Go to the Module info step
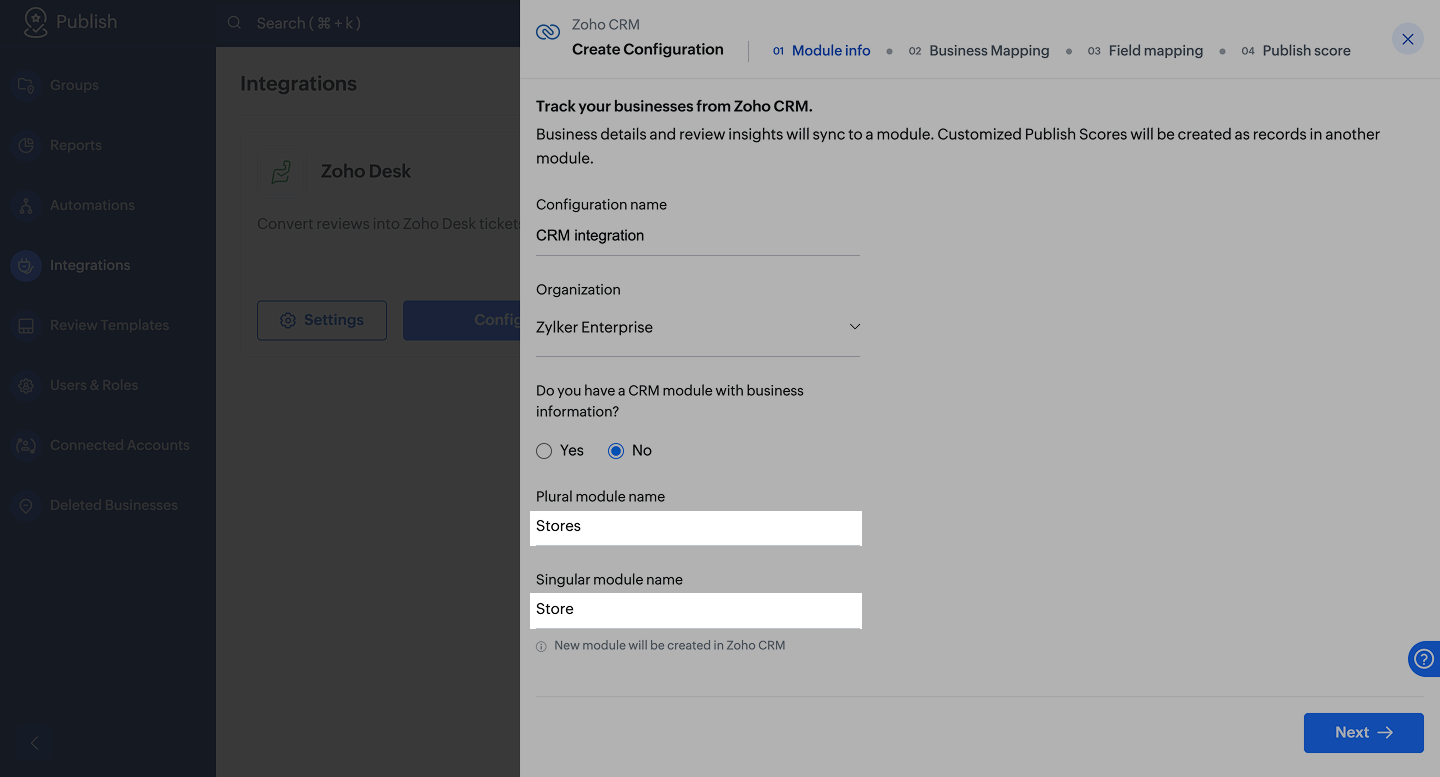This screenshot has height=777, width=1440. [821, 50]
